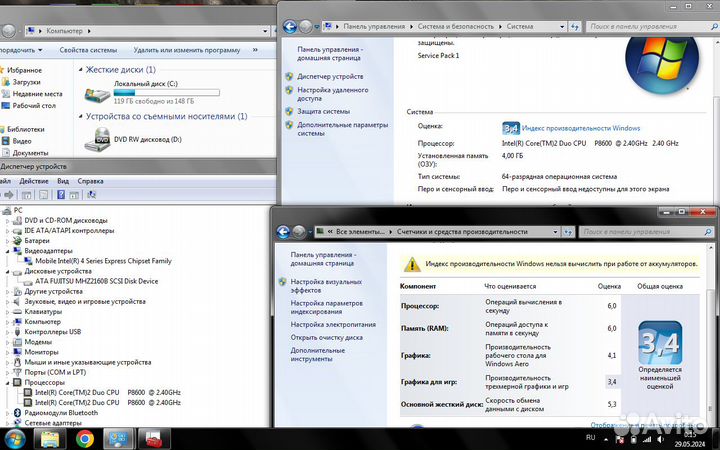Go back in the Performance Information window
720x450 pixels.
pos(283,232)
